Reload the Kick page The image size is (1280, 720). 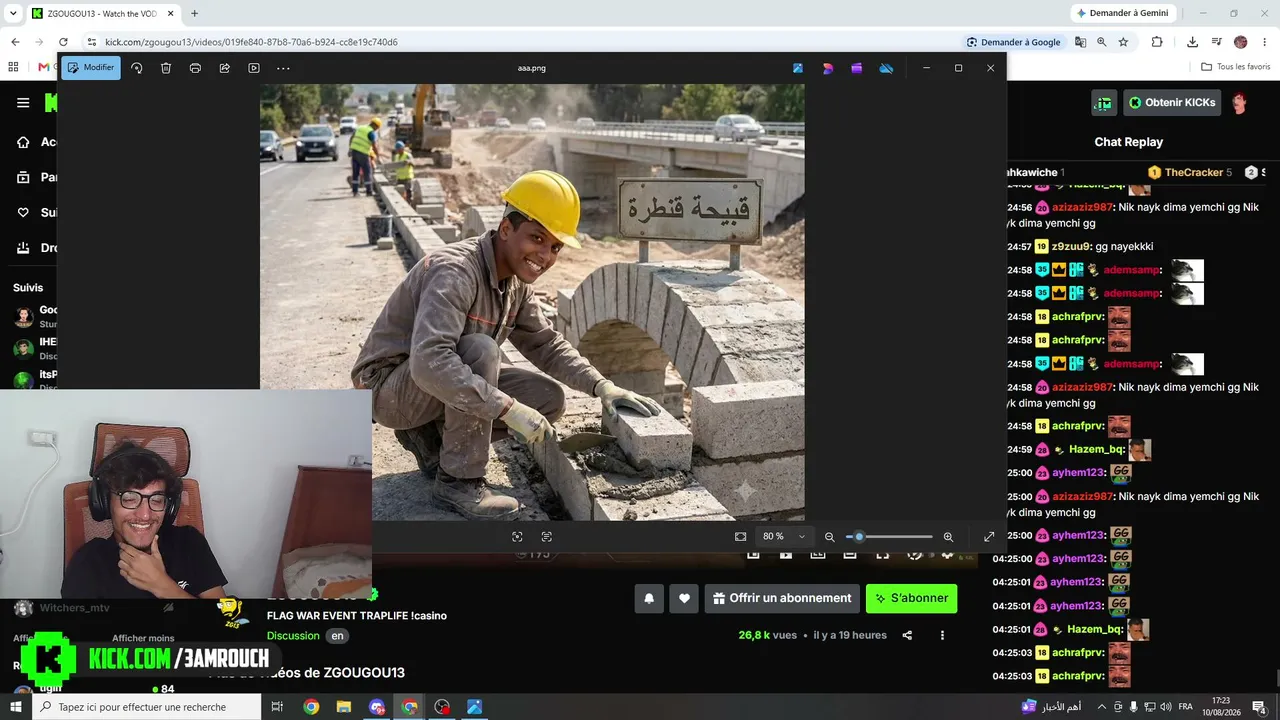[63, 42]
